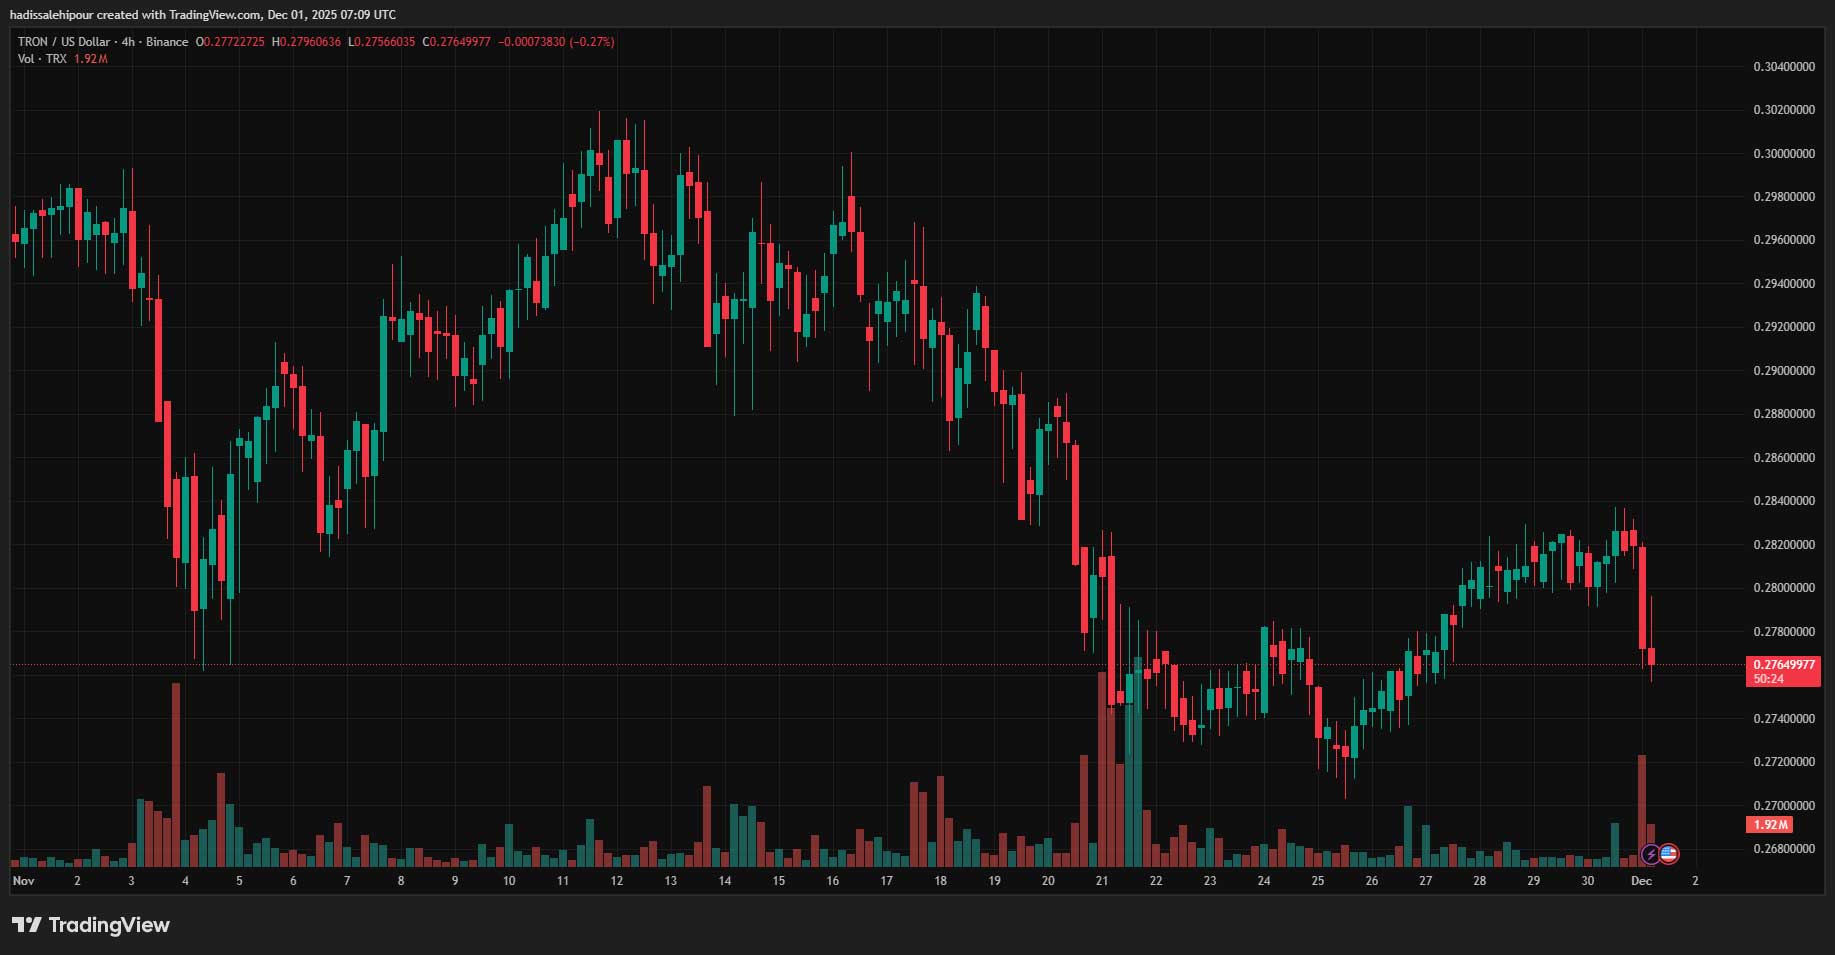Click the Vol · TRX indicator label
The width and height of the screenshot is (1835, 955).
click(42, 59)
